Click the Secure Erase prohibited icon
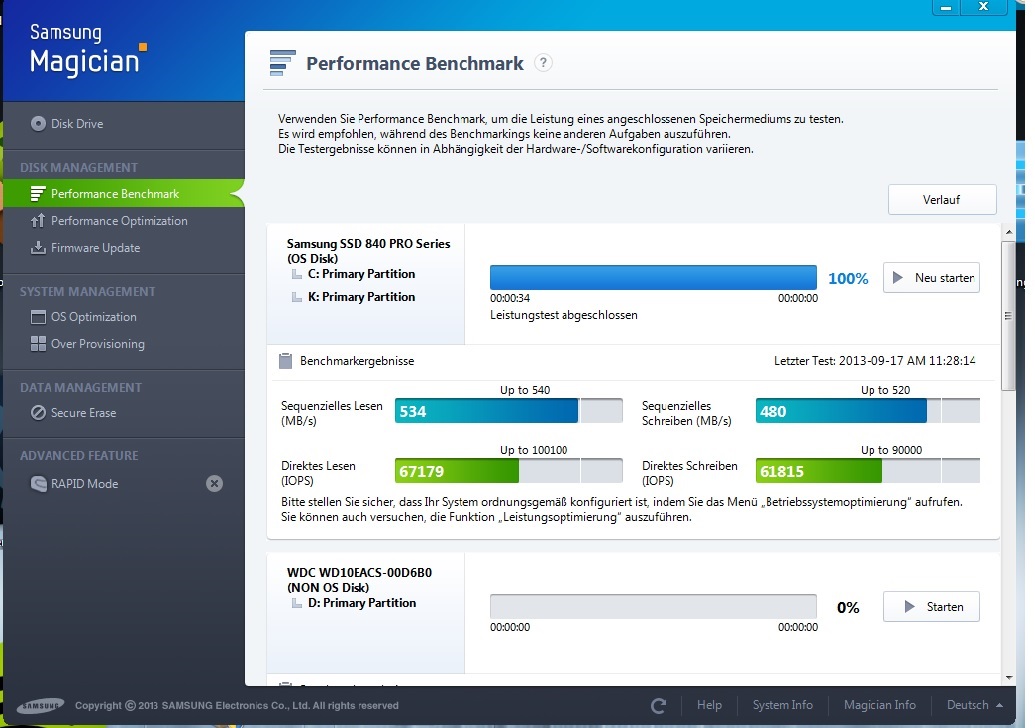1035x728 pixels. tap(38, 413)
